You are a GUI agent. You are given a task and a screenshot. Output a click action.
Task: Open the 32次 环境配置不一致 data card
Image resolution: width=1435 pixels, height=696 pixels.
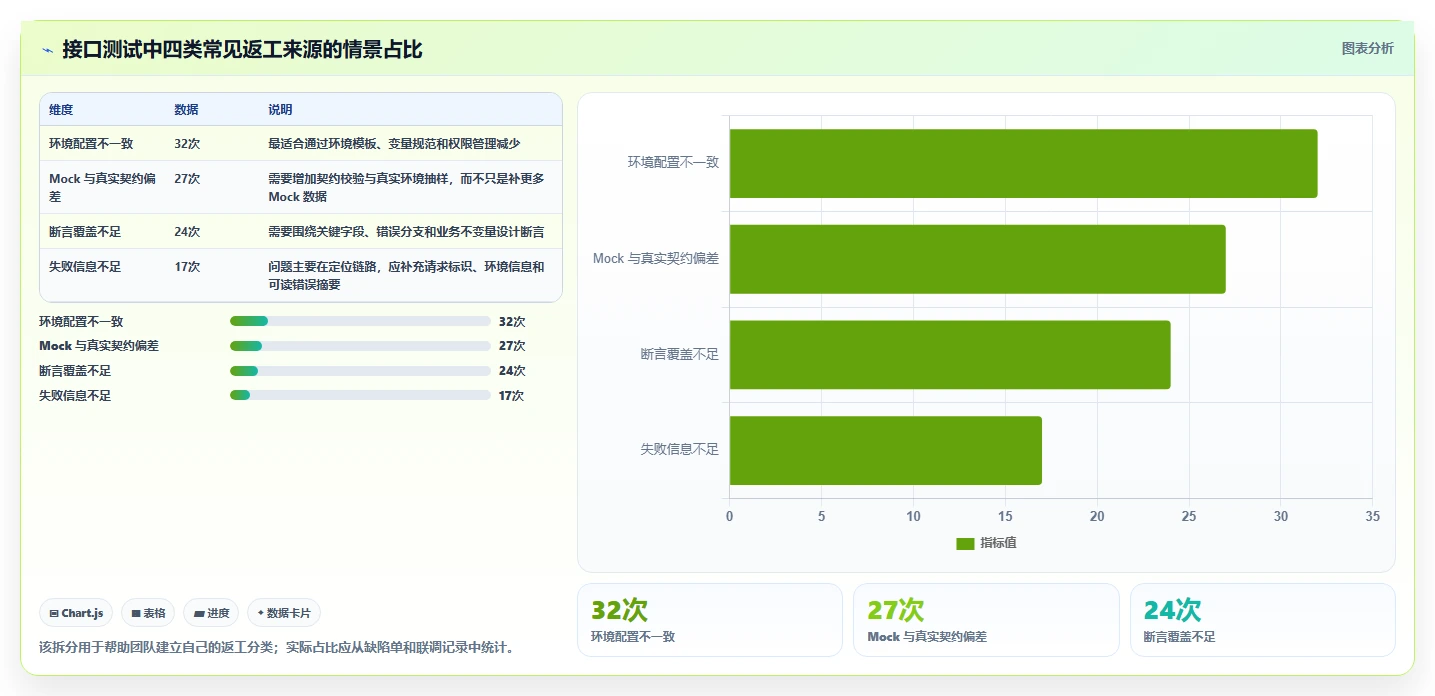pos(710,620)
